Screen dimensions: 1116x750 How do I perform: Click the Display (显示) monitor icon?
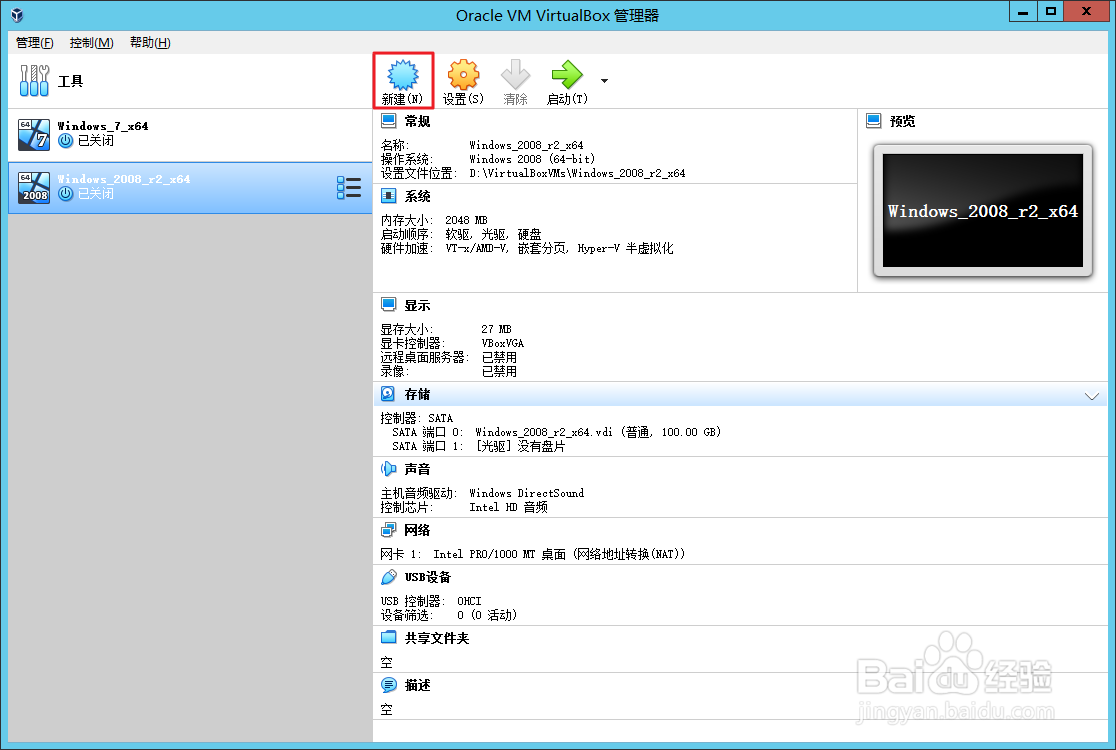coord(389,305)
